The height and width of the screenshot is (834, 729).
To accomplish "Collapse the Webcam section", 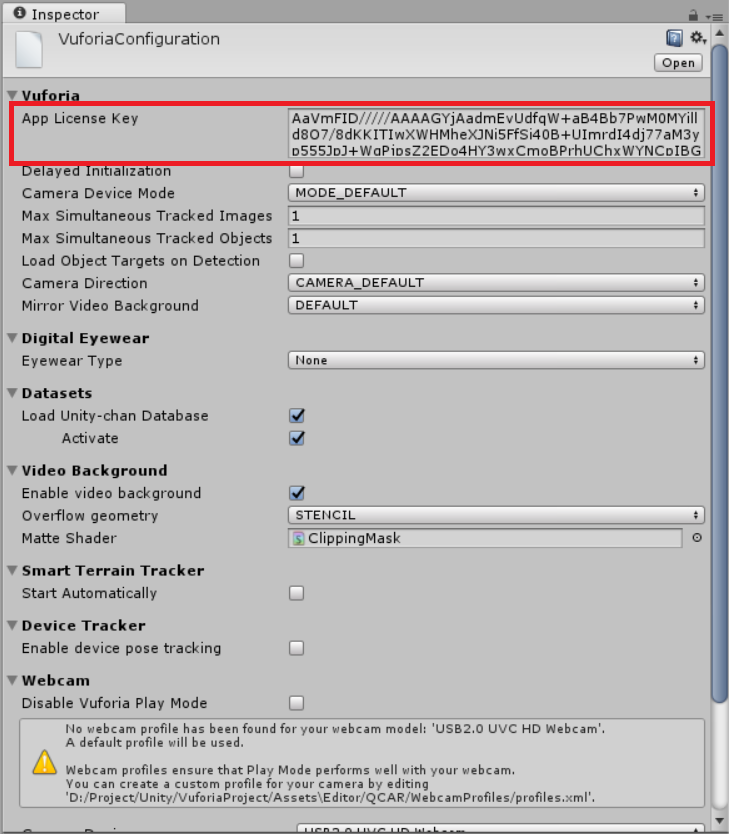I will coord(13,680).
